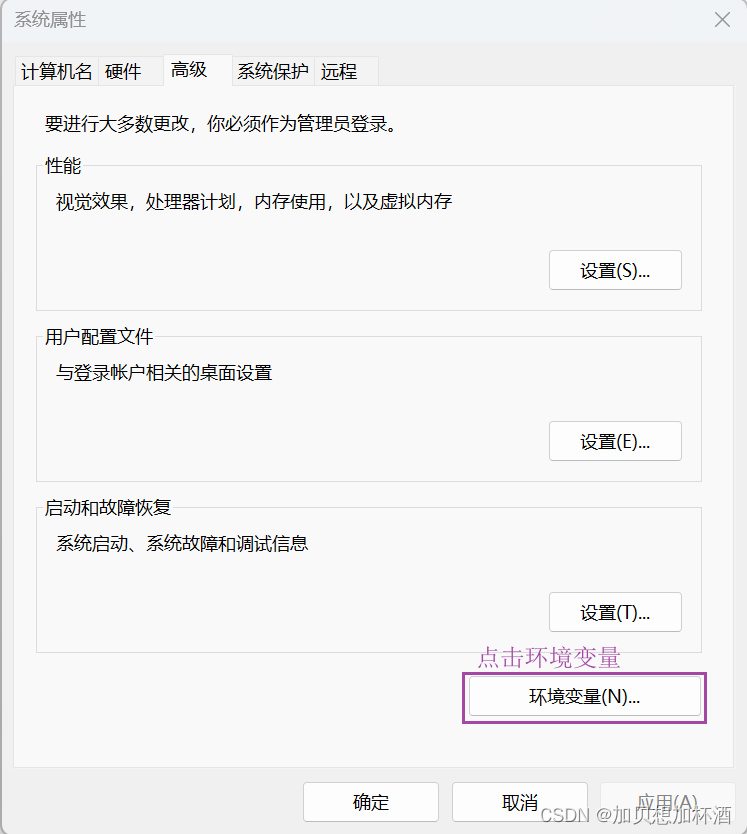Image resolution: width=747 pixels, height=834 pixels.
Task: Click the 视觉效果 description text
Action: pyautogui.click(x=250, y=201)
